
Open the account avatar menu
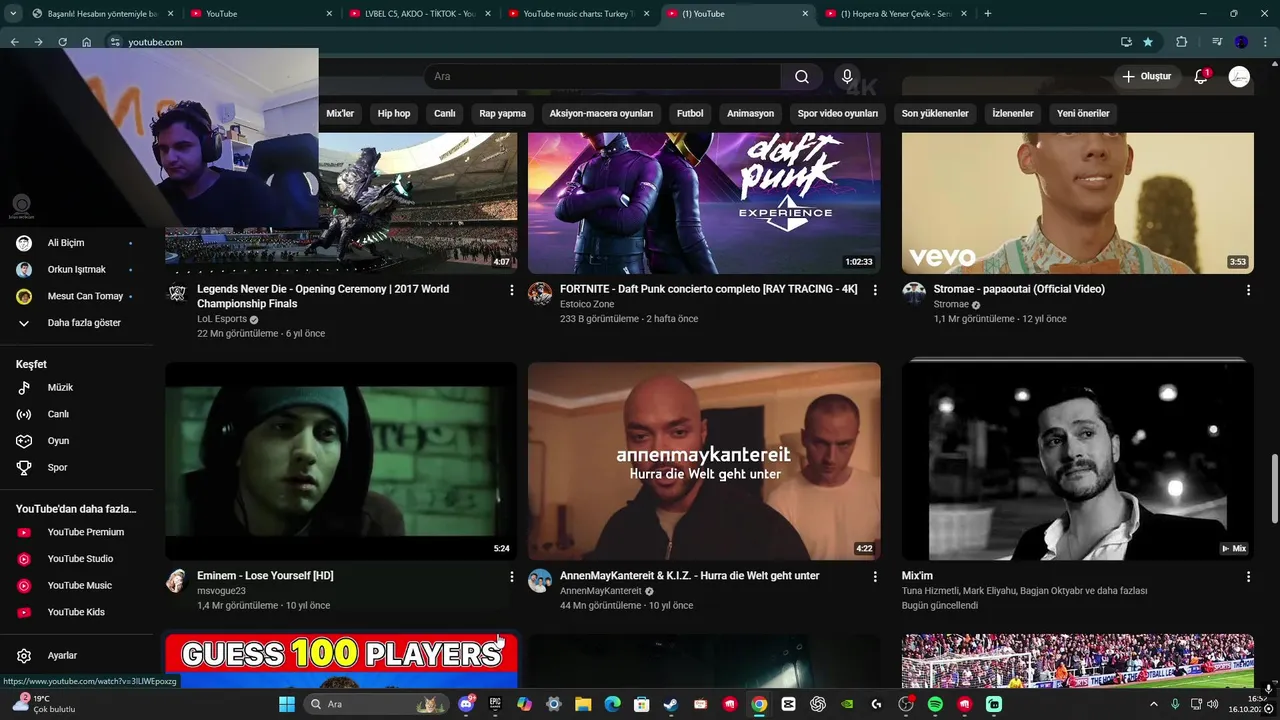(1239, 77)
